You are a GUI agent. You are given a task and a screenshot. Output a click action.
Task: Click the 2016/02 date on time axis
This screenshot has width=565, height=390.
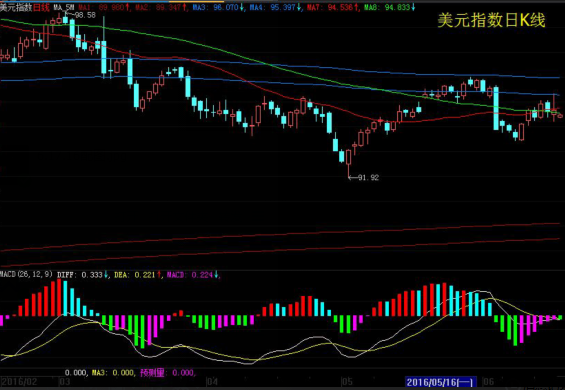19,382
